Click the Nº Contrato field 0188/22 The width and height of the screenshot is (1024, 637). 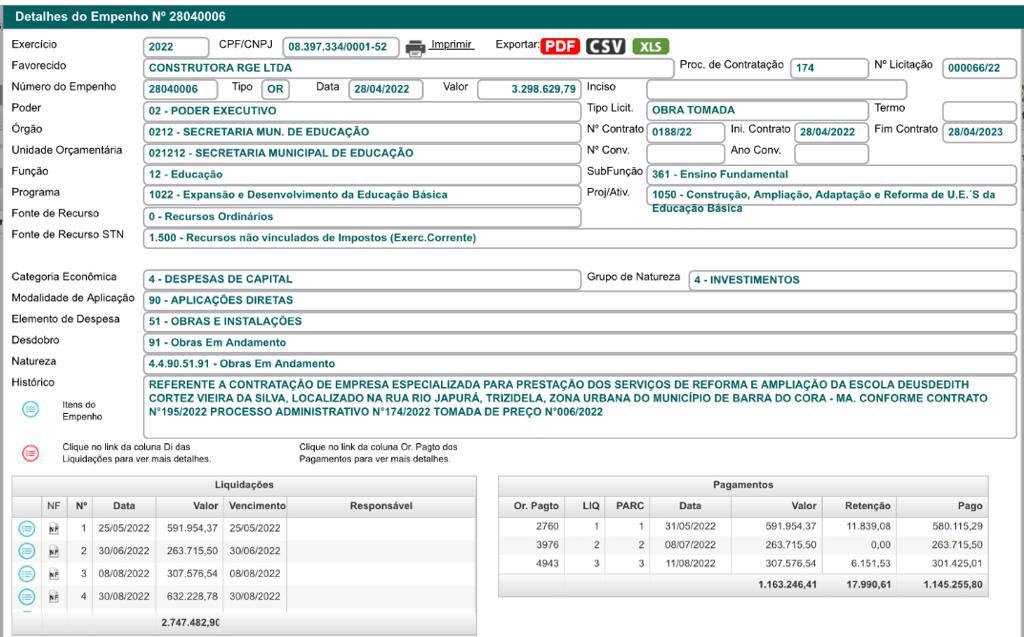pyautogui.click(x=685, y=132)
